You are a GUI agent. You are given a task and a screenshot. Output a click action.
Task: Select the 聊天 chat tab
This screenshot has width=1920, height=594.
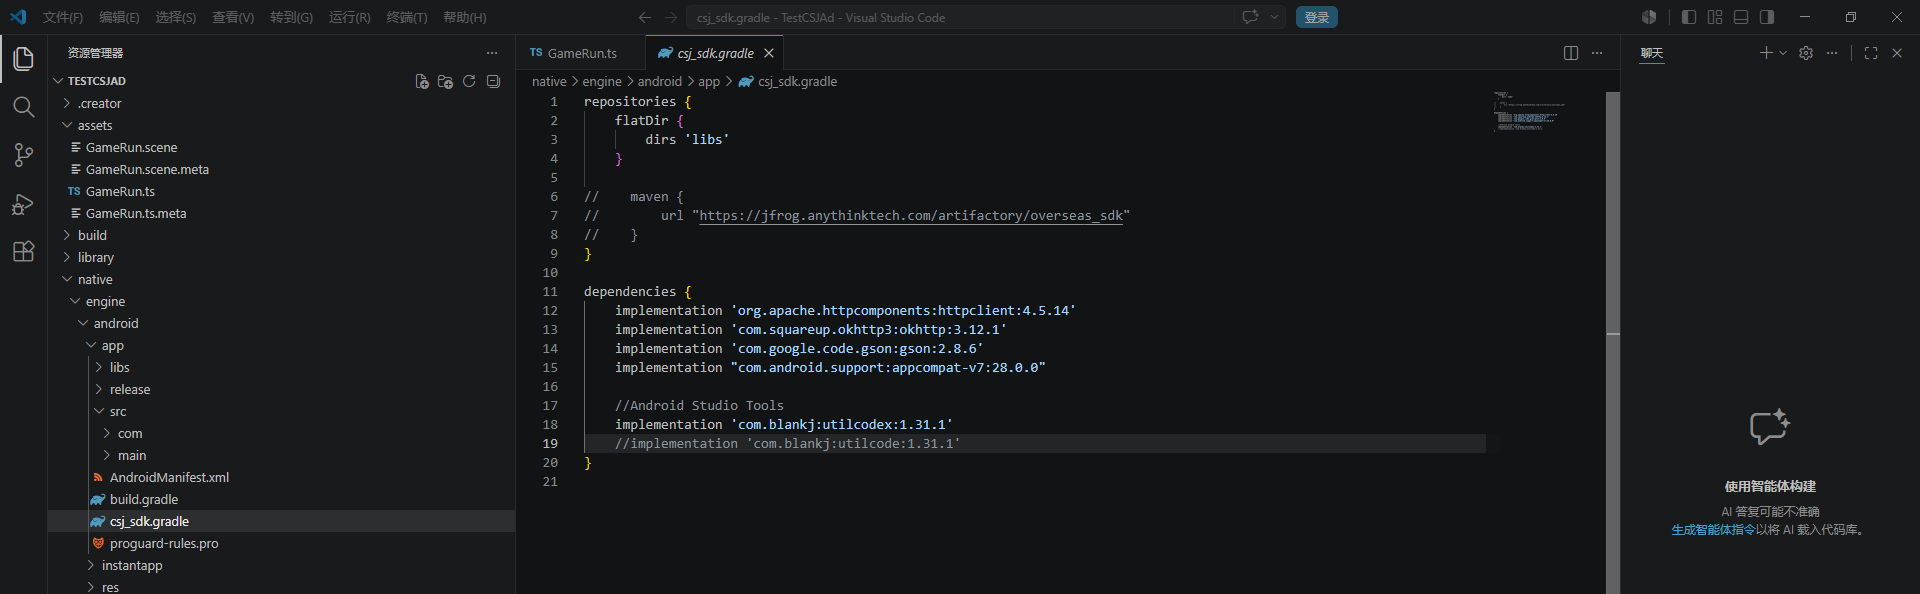pyautogui.click(x=1652, y=53)
